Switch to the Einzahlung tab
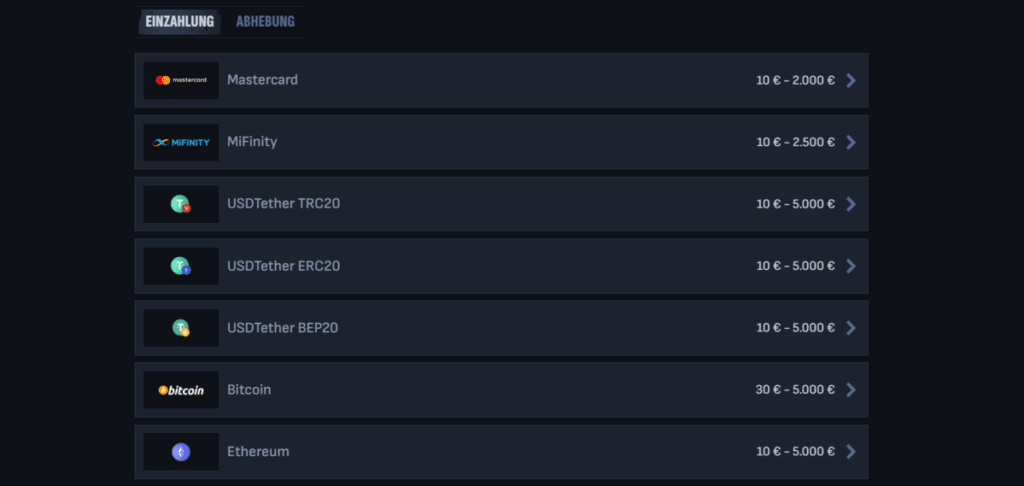The width and height of the screenshot is (1024, 486). pos(180,21)
